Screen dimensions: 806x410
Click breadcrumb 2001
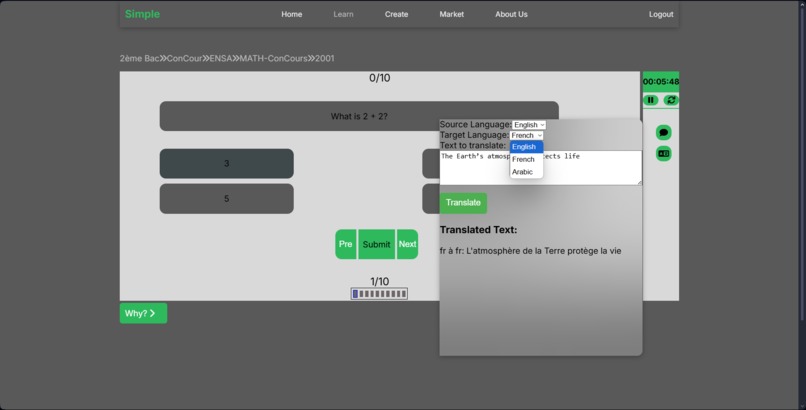tap(324, 59)
